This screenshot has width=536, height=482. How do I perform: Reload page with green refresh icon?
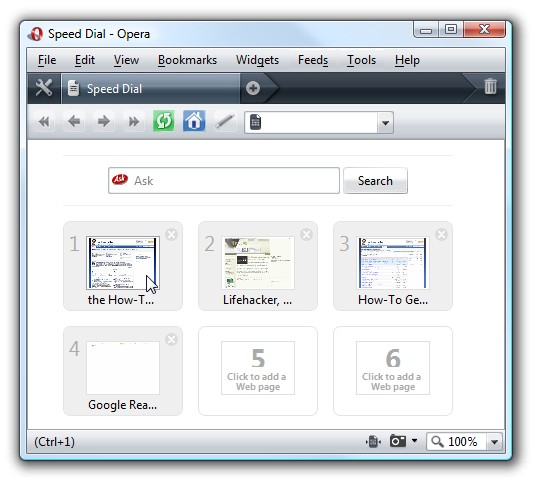(164, 121)
